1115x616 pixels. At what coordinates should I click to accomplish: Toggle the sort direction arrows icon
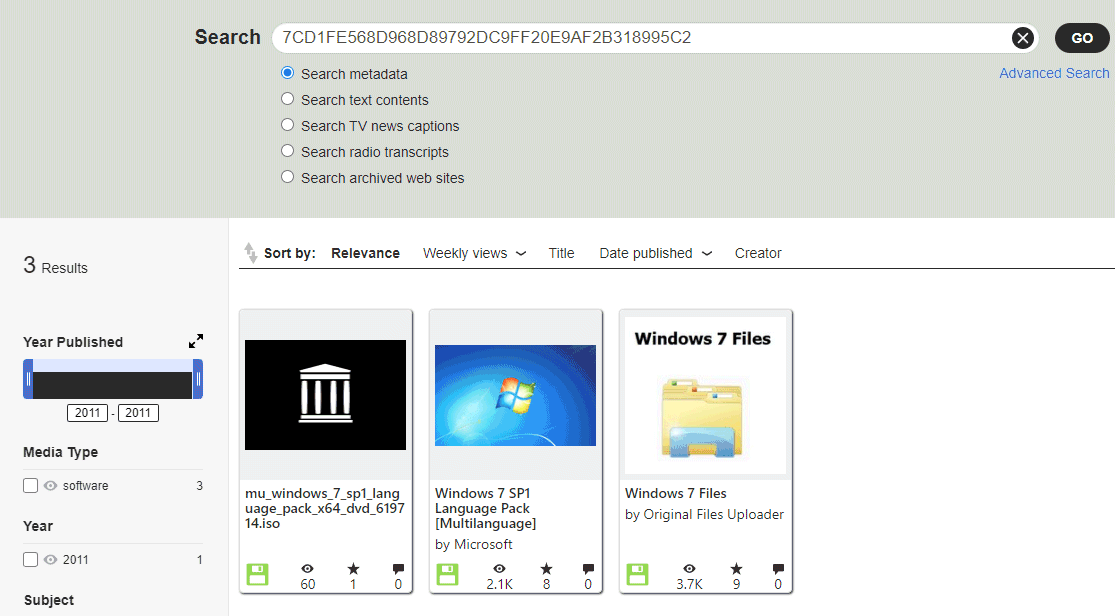(x=250, y=253)
